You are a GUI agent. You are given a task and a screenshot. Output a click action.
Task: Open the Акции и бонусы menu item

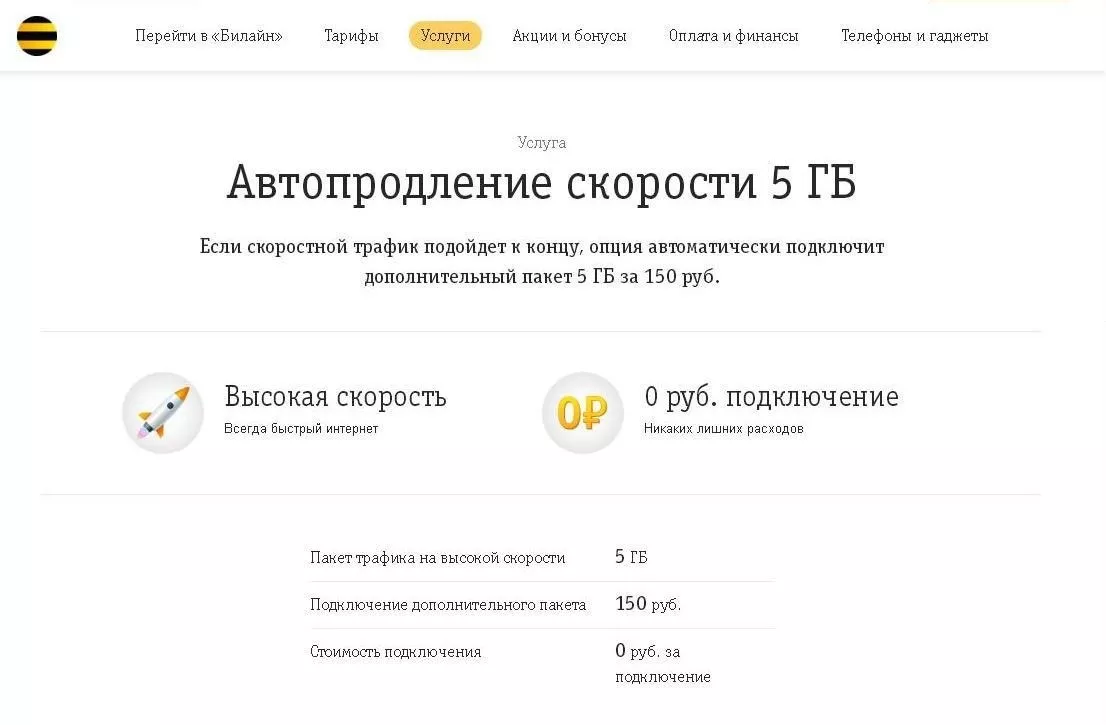pyautogui.click(x=569, y=36)
